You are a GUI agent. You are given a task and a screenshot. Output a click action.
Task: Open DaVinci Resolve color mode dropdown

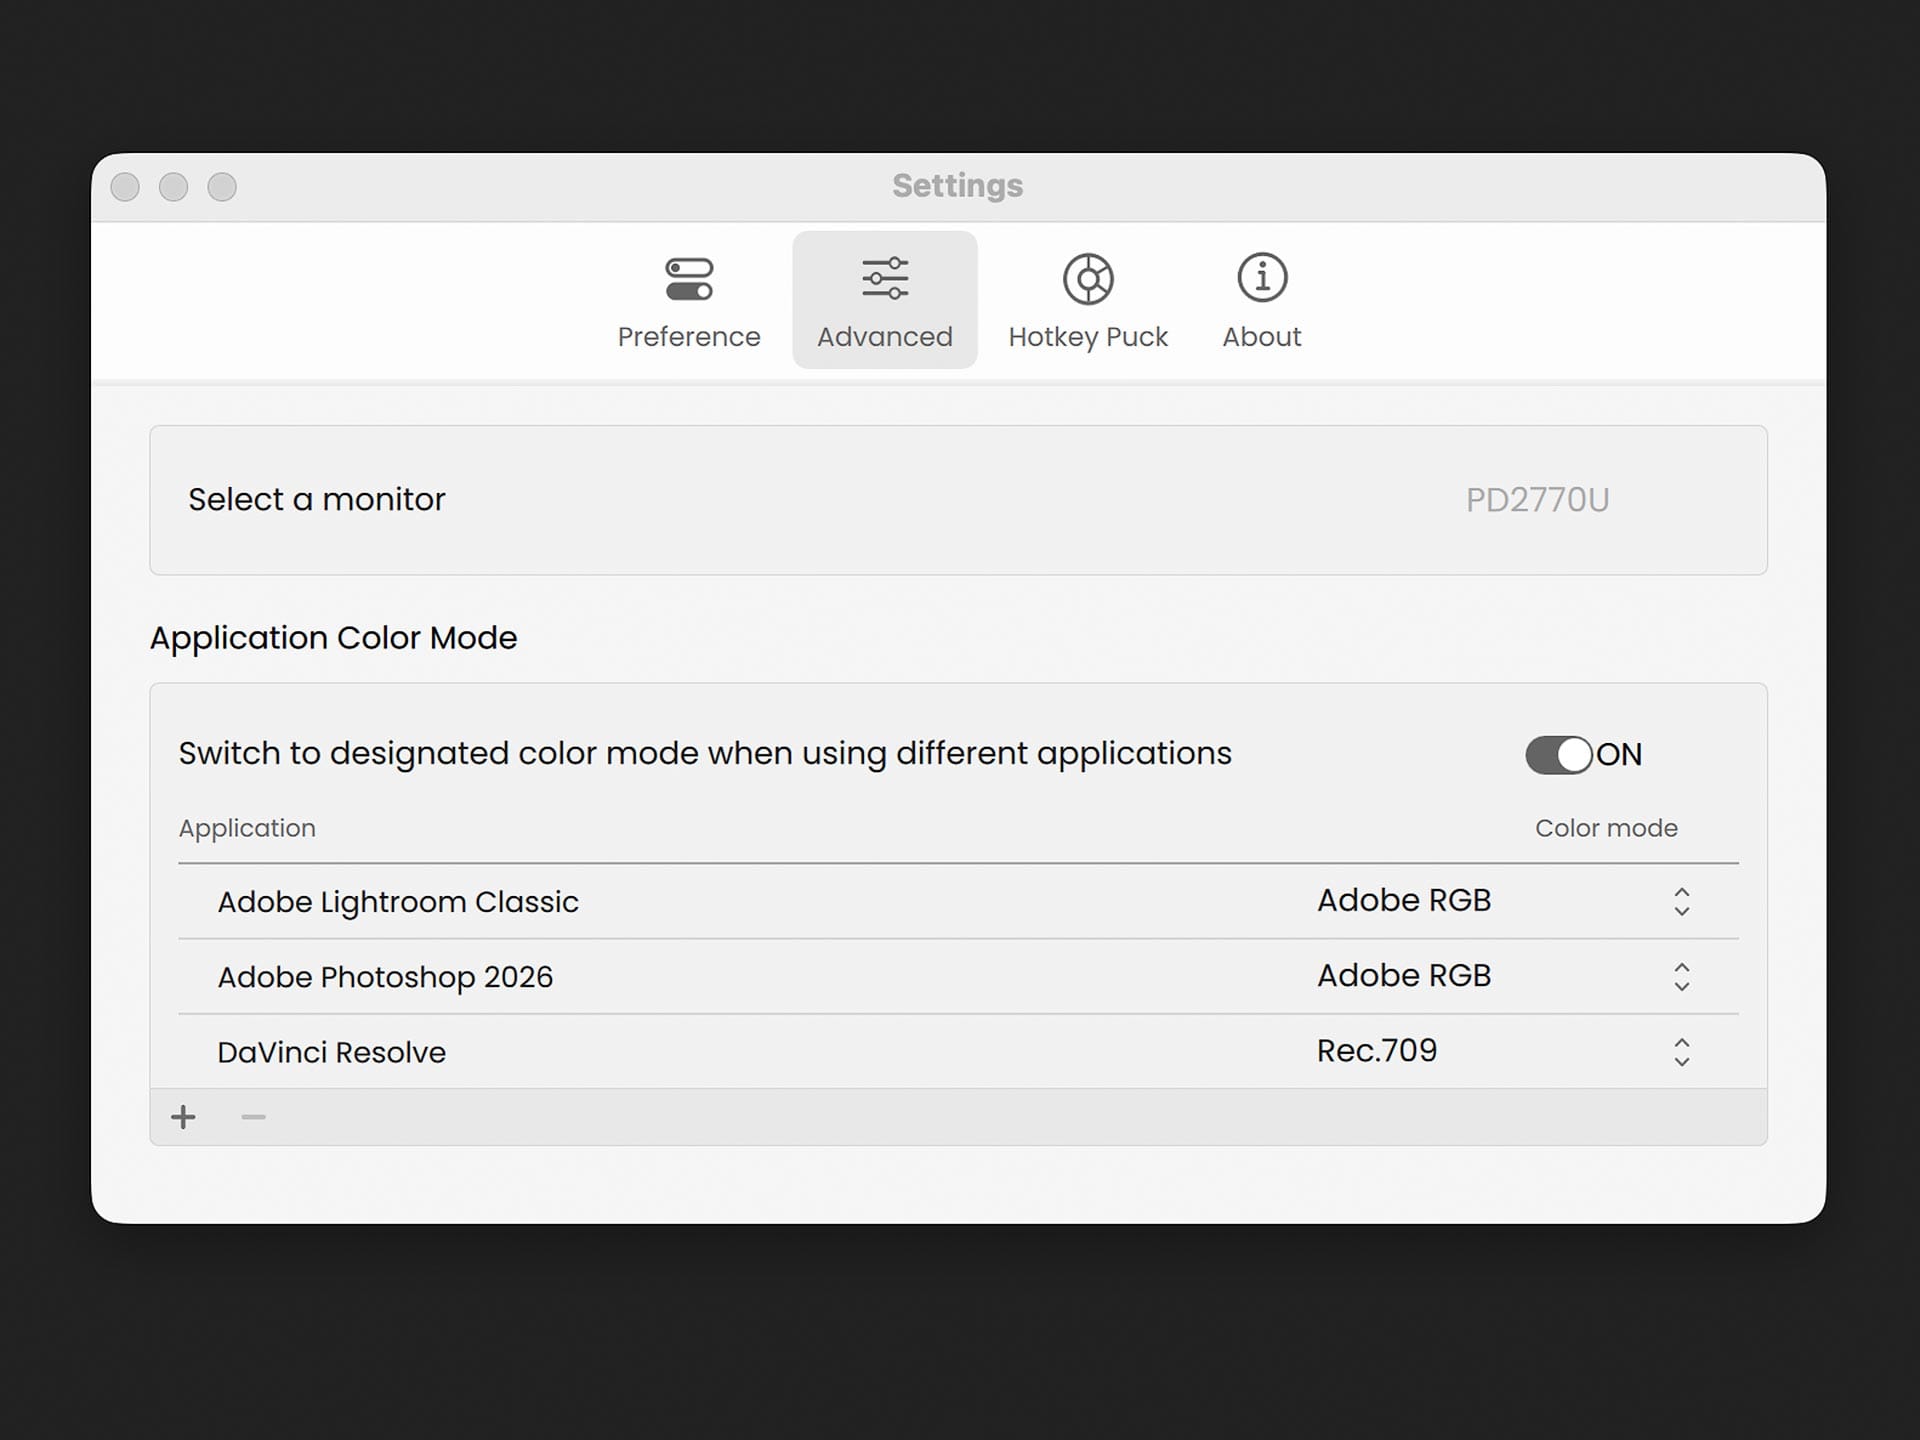(1681, 1051)
